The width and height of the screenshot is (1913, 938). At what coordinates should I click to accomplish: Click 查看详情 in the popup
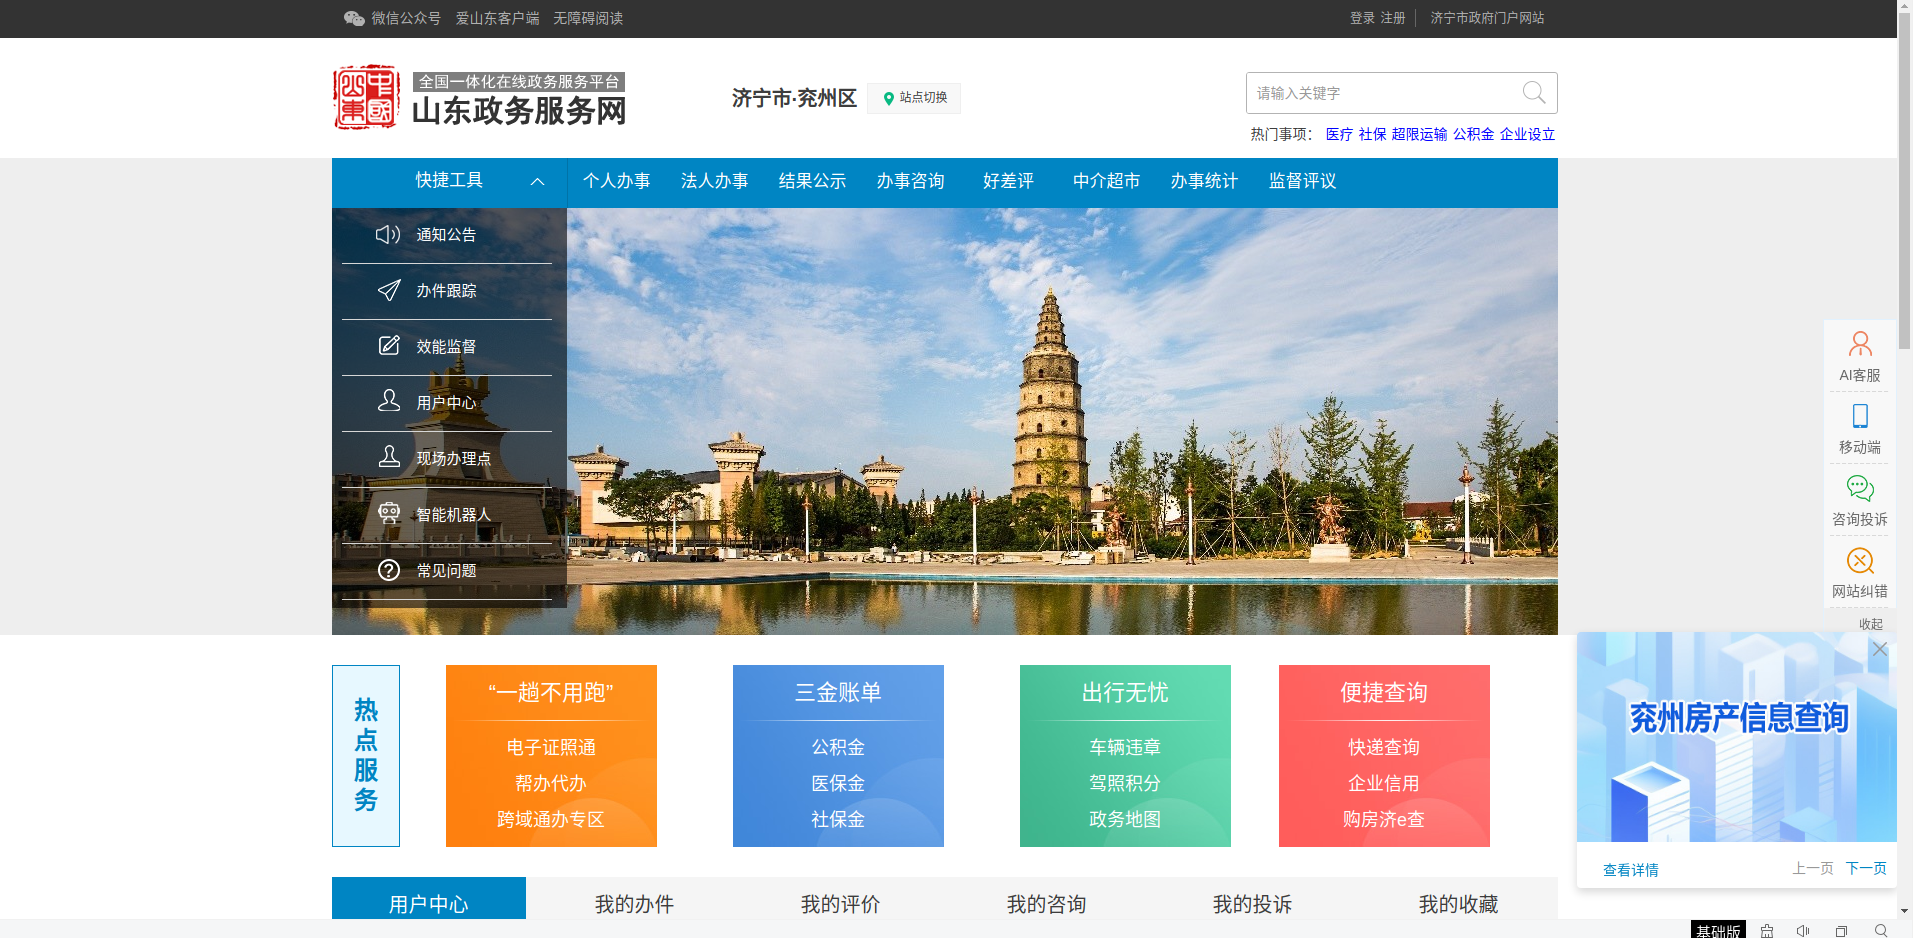tap(1630, 870)
